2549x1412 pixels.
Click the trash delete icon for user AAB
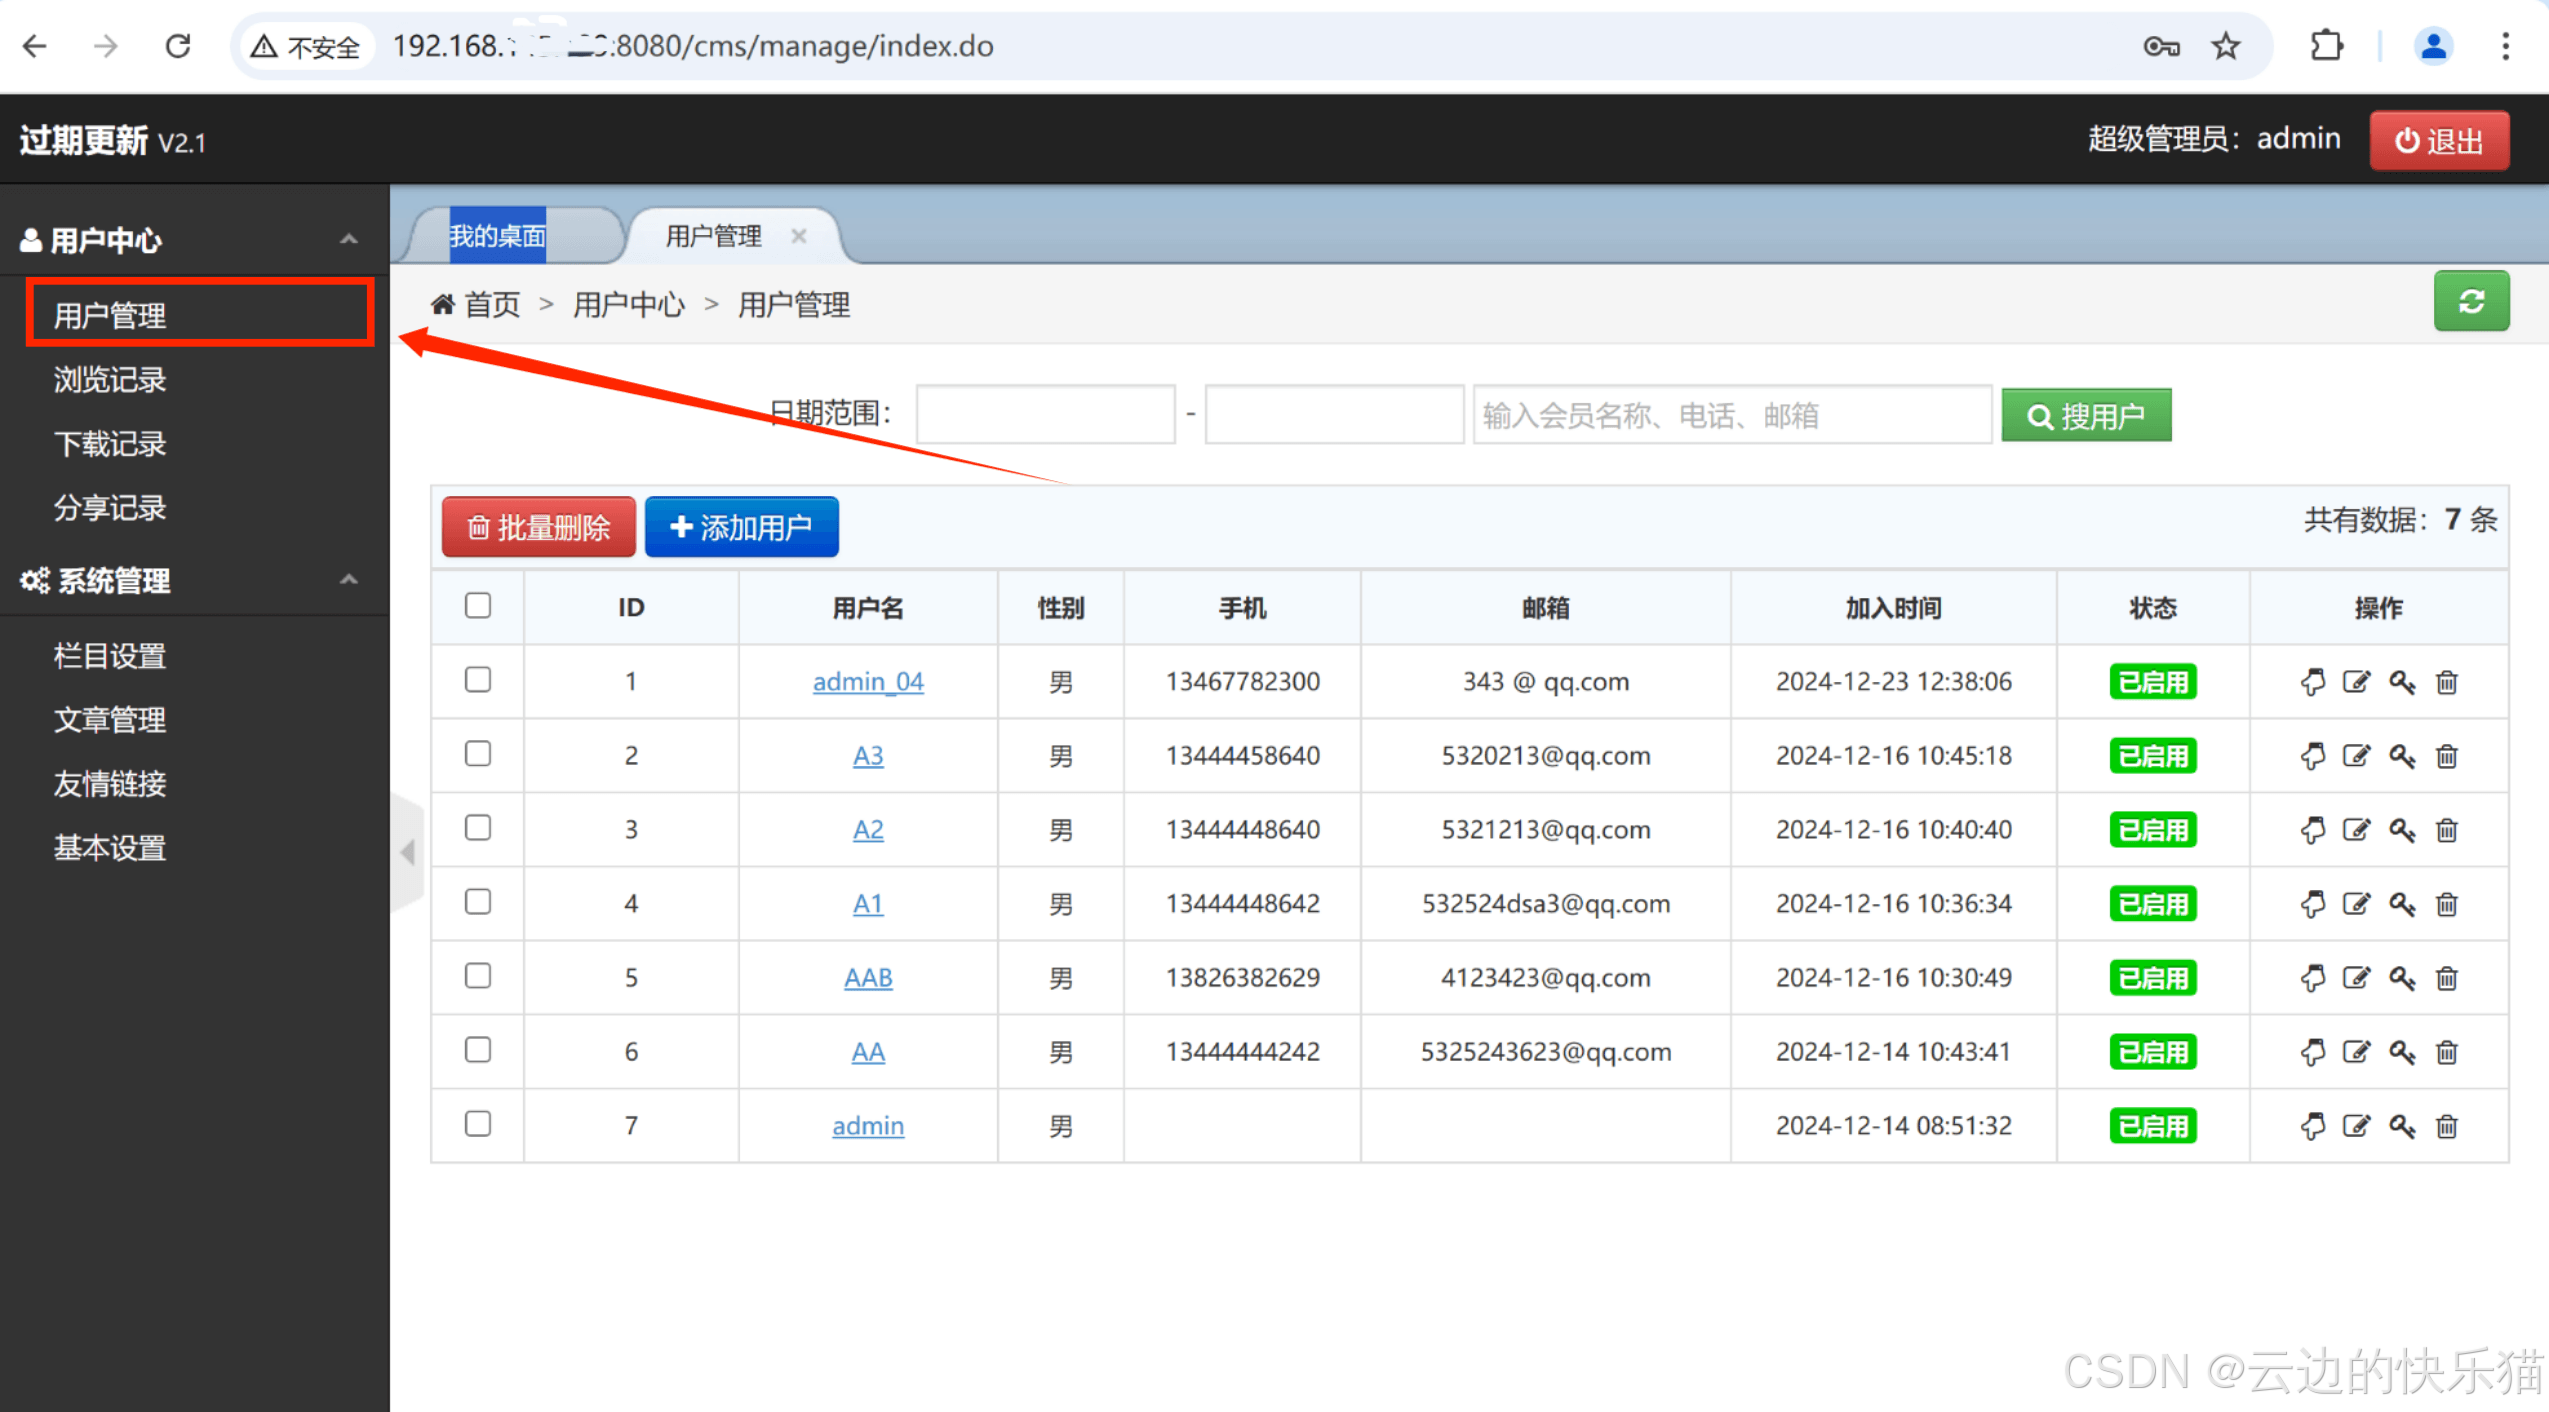[2446, 978]
